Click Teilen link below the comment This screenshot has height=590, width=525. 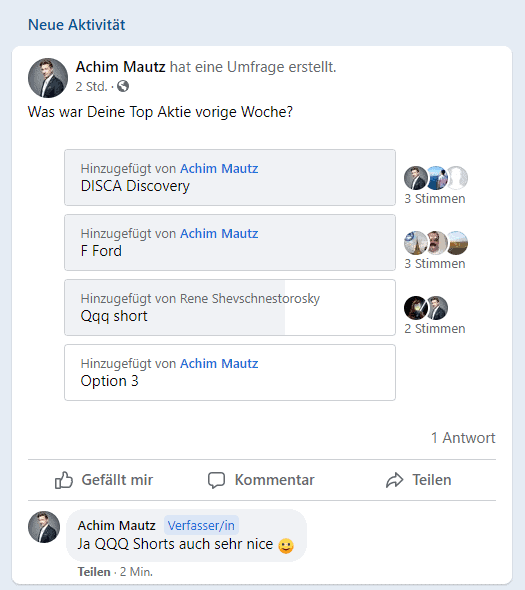click(x=94, y=572)
